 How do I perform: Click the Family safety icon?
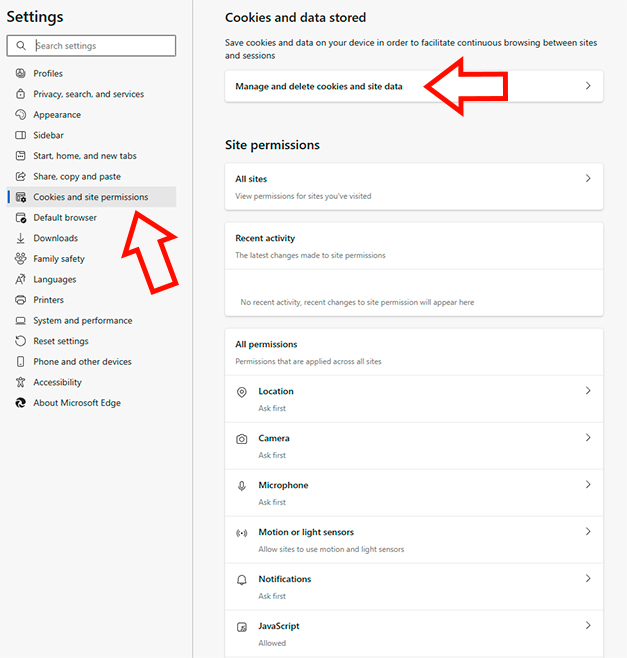21,259
